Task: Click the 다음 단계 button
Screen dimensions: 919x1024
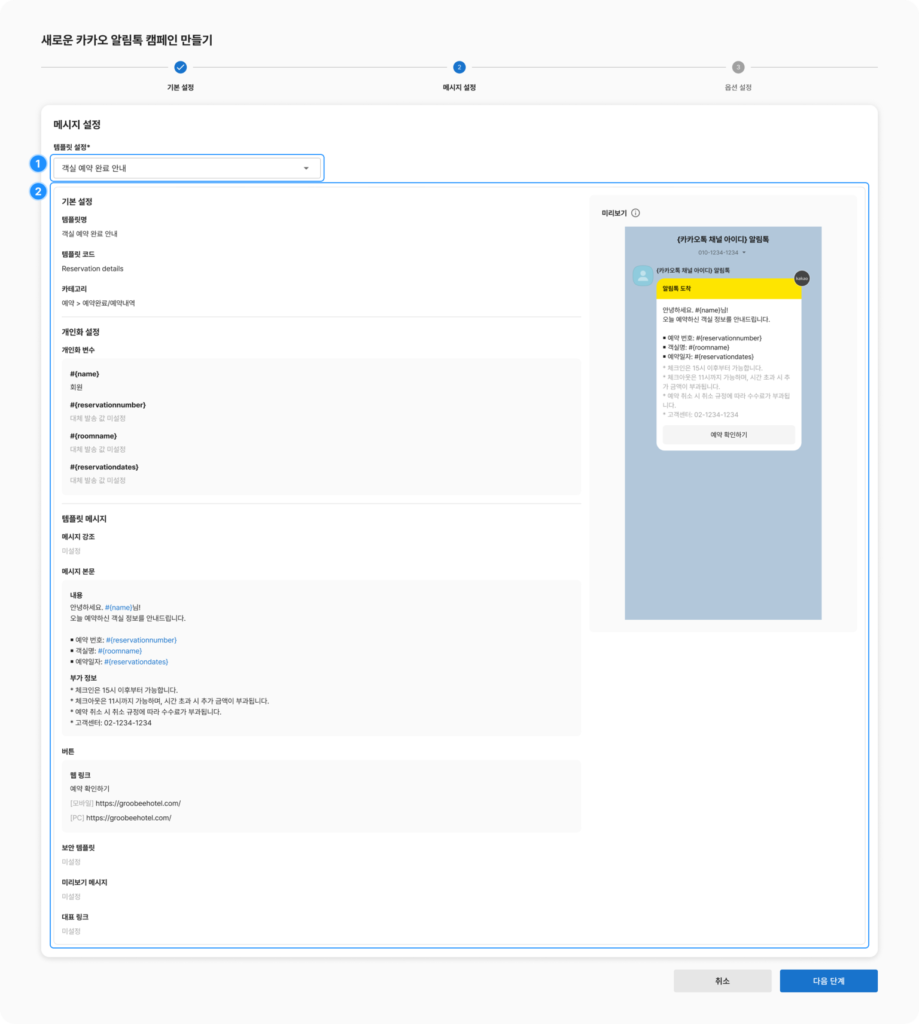Action: (x=828, y=981)
